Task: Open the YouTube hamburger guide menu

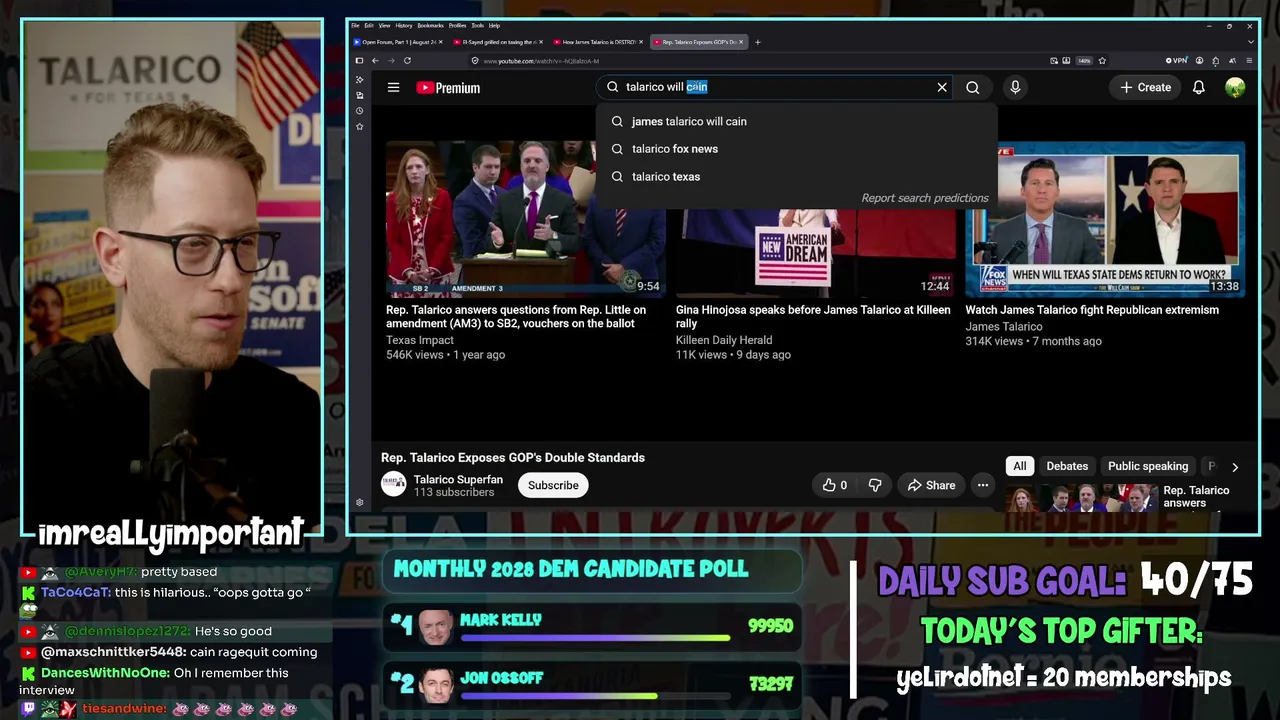Action: point(393,88)
